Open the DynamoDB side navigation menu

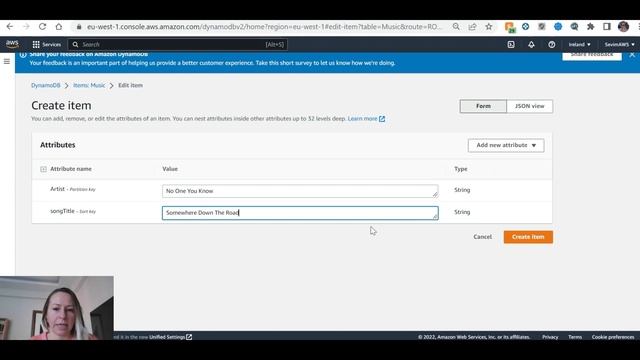7,61
